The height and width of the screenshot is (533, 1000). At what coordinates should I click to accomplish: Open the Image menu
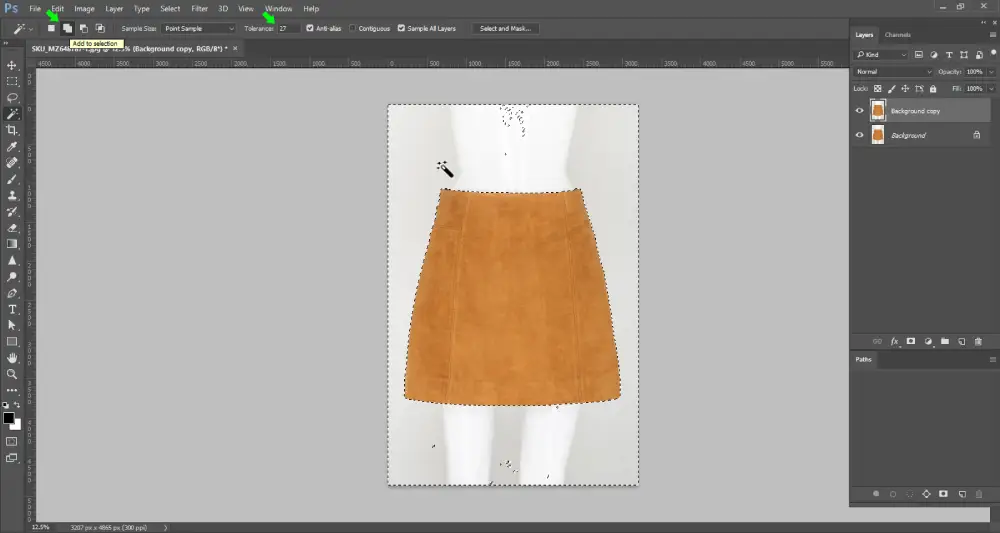84,9
